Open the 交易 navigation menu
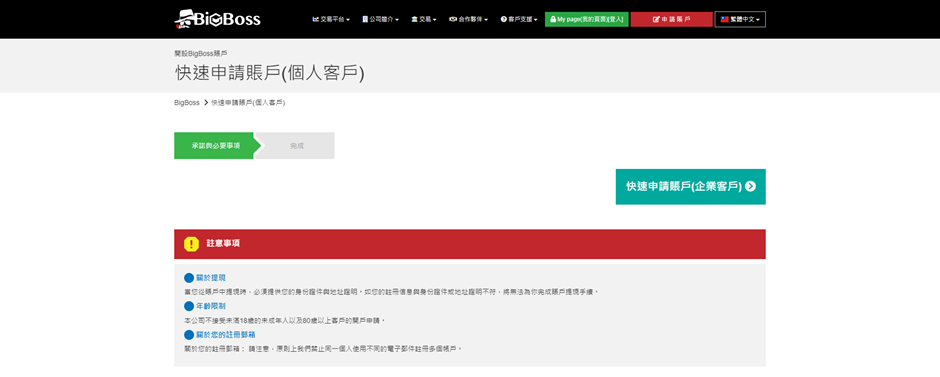Viewport: 940px width, 377px height. pos(424,19)
